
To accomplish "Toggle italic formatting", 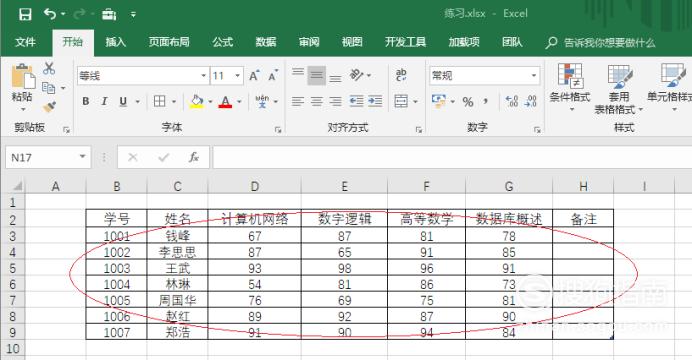I will 105,101.
